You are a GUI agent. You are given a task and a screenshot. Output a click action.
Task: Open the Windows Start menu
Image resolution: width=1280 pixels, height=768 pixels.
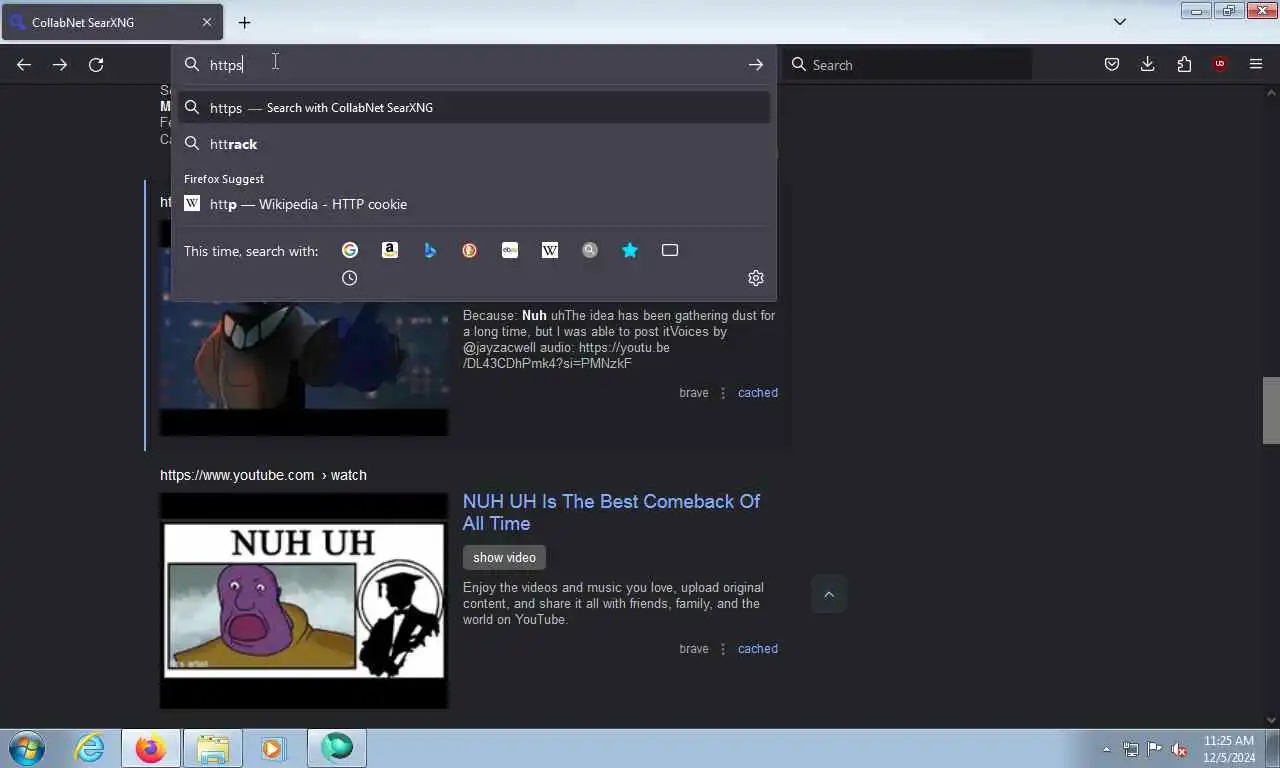27,748
